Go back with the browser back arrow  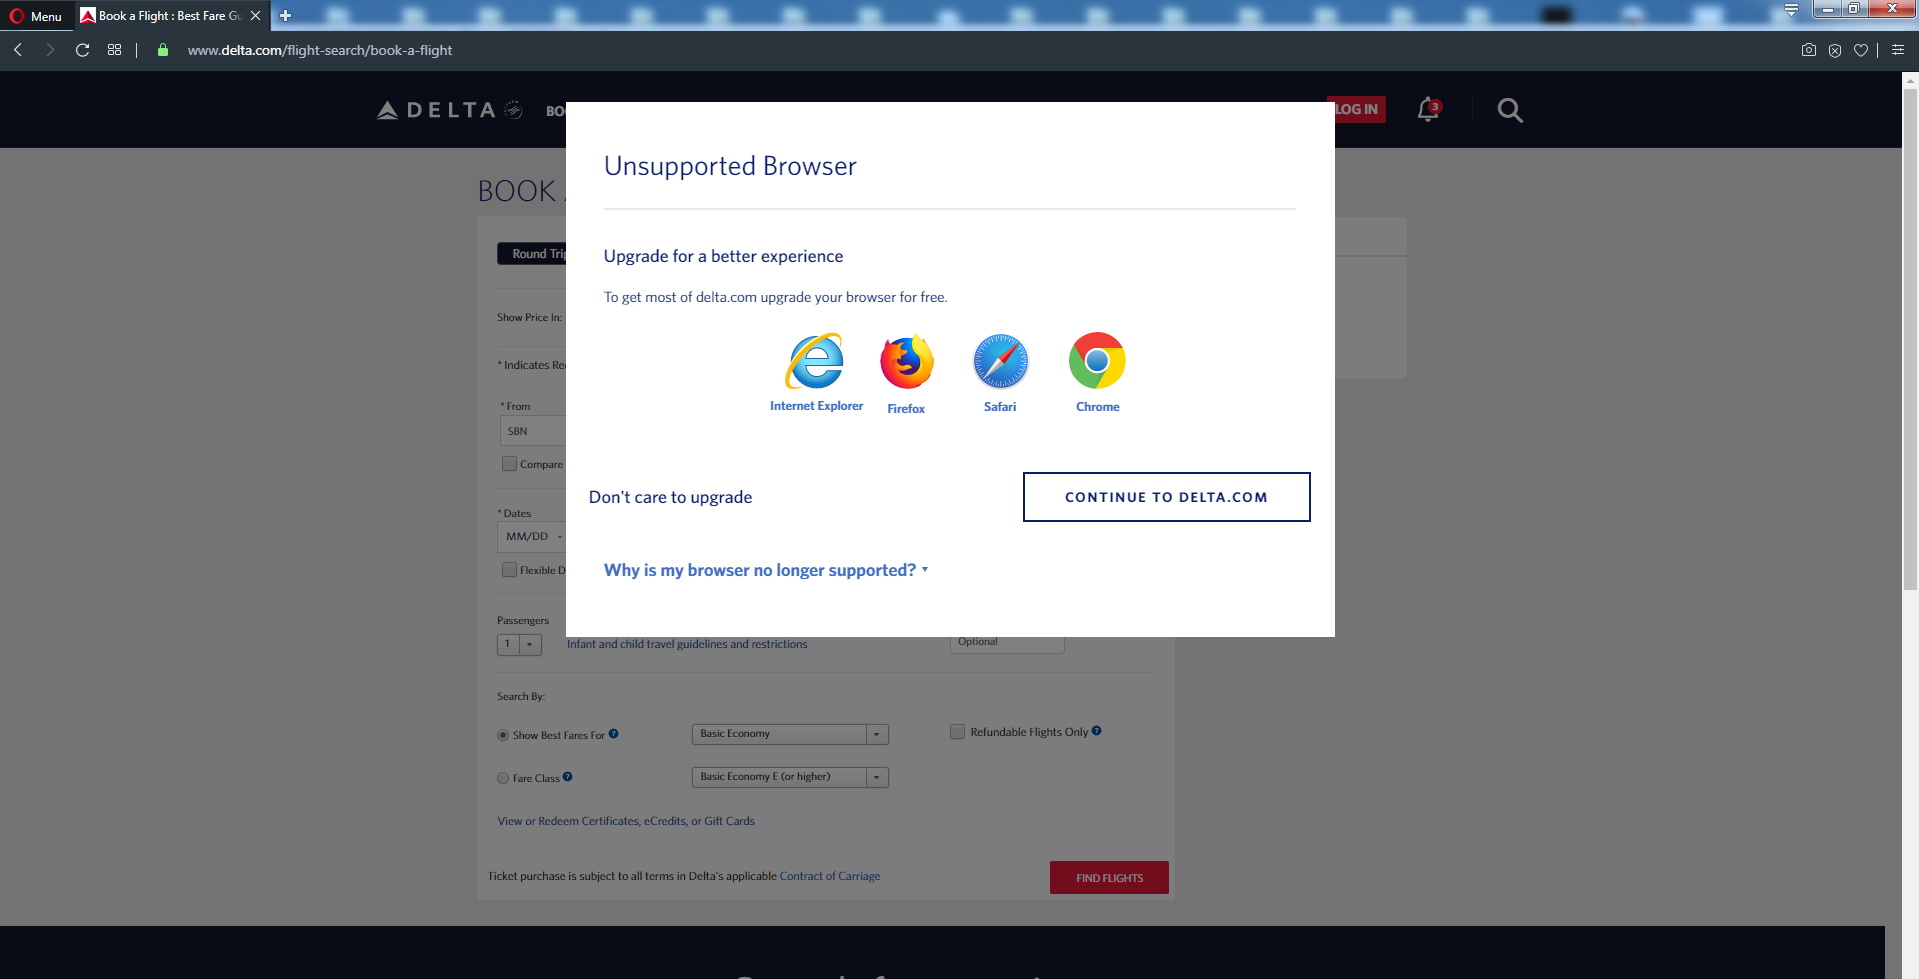(18, 50)
